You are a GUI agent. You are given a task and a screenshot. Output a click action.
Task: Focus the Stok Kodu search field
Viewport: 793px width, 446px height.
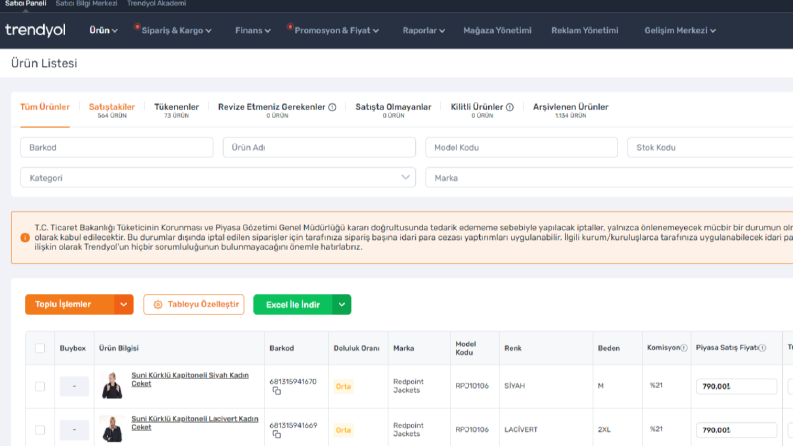click(x=710, y=147)
